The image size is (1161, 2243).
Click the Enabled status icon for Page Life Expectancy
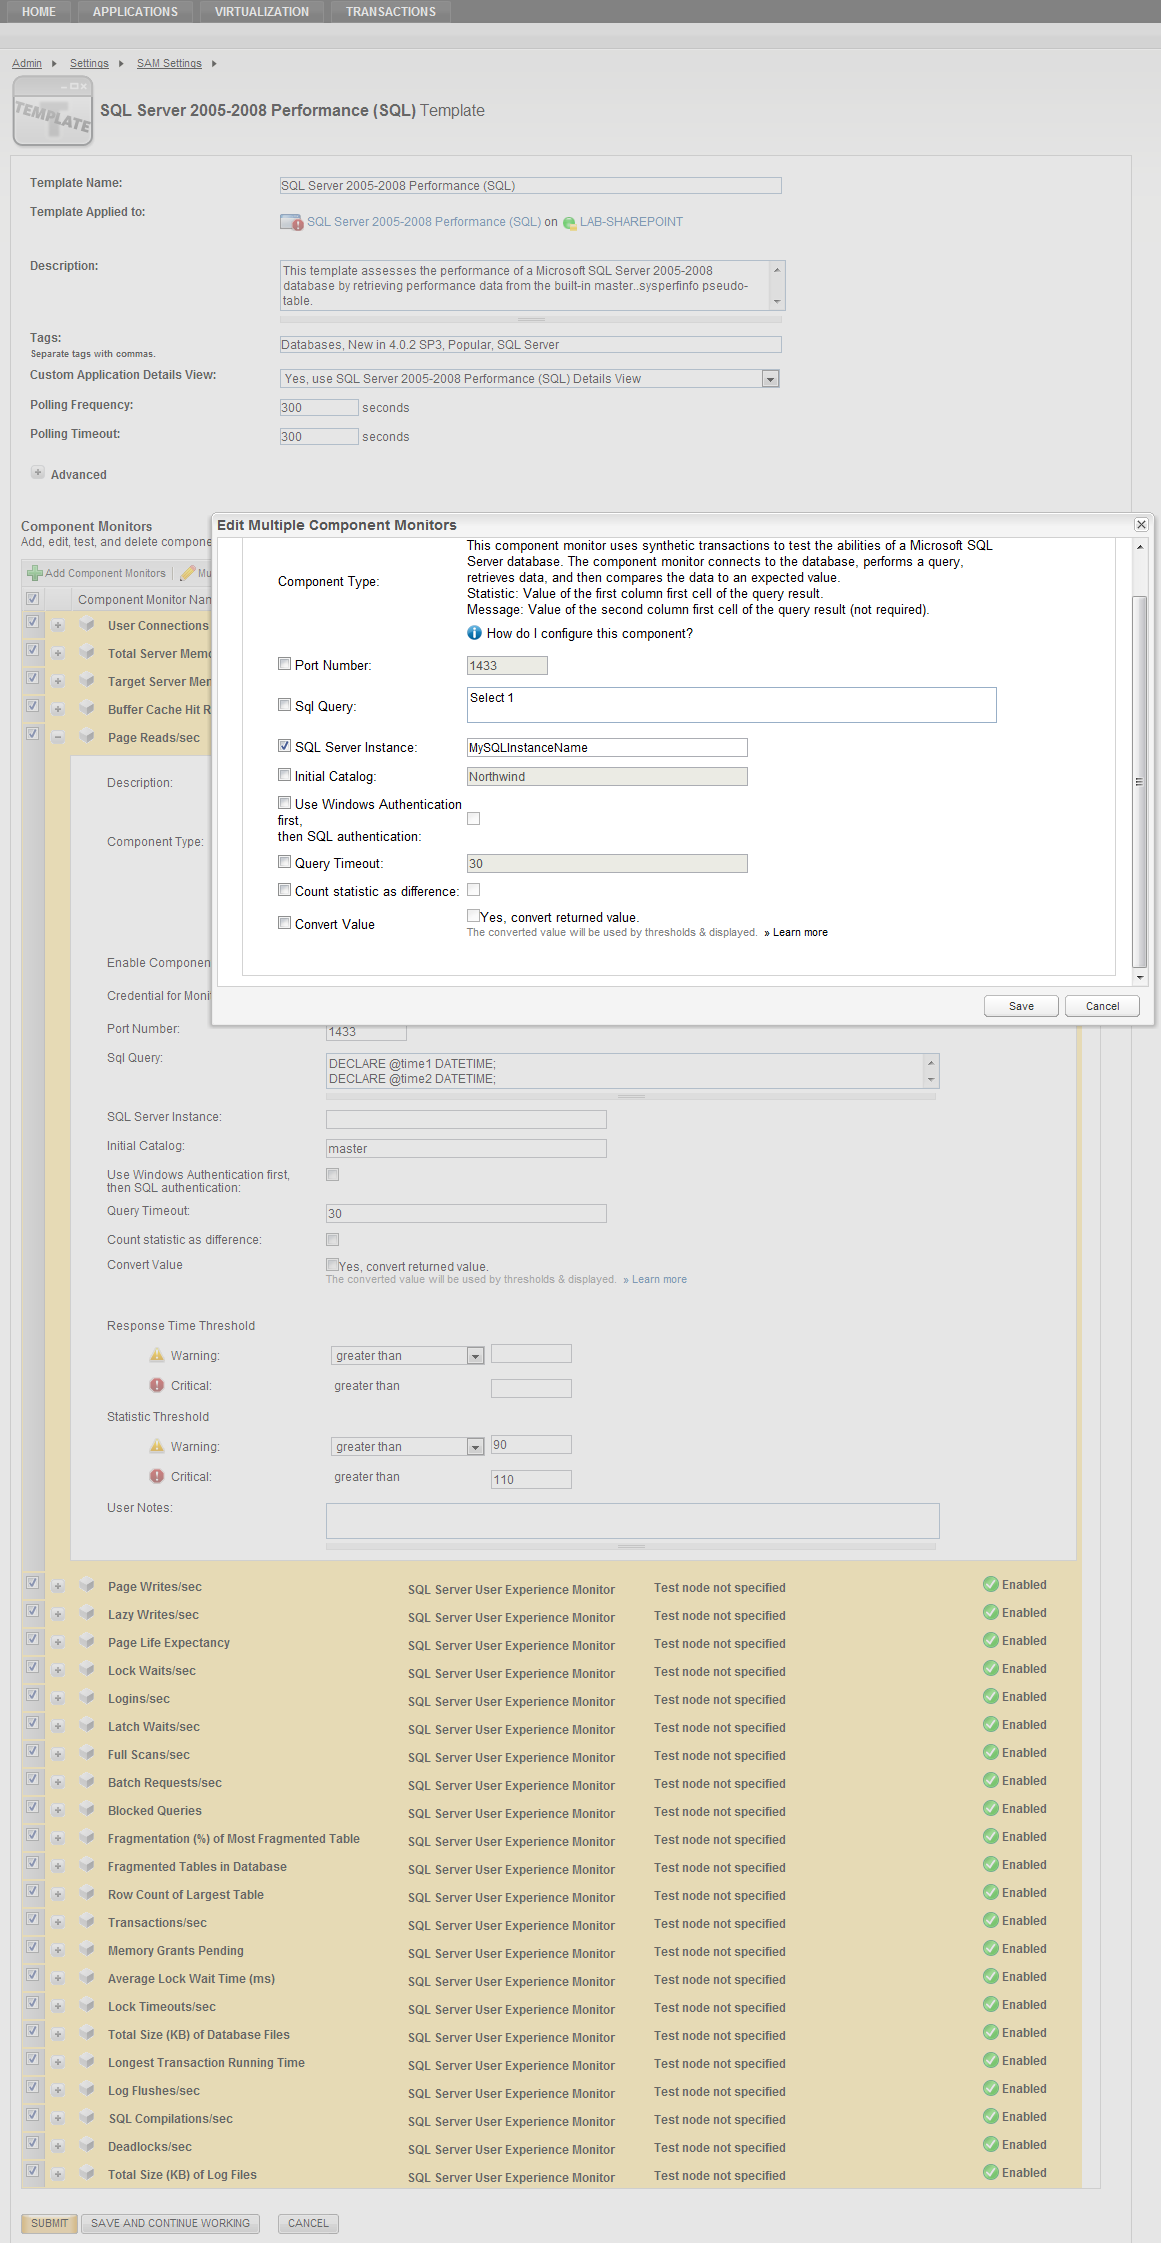[x=990, y=1640]
